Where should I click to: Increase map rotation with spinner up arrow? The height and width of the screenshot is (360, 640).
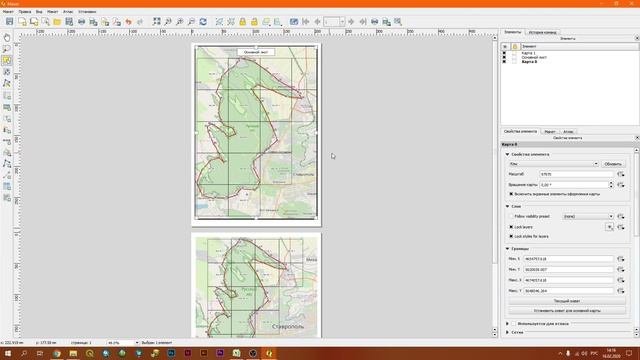pyautogui.click(x=611, y=183)
